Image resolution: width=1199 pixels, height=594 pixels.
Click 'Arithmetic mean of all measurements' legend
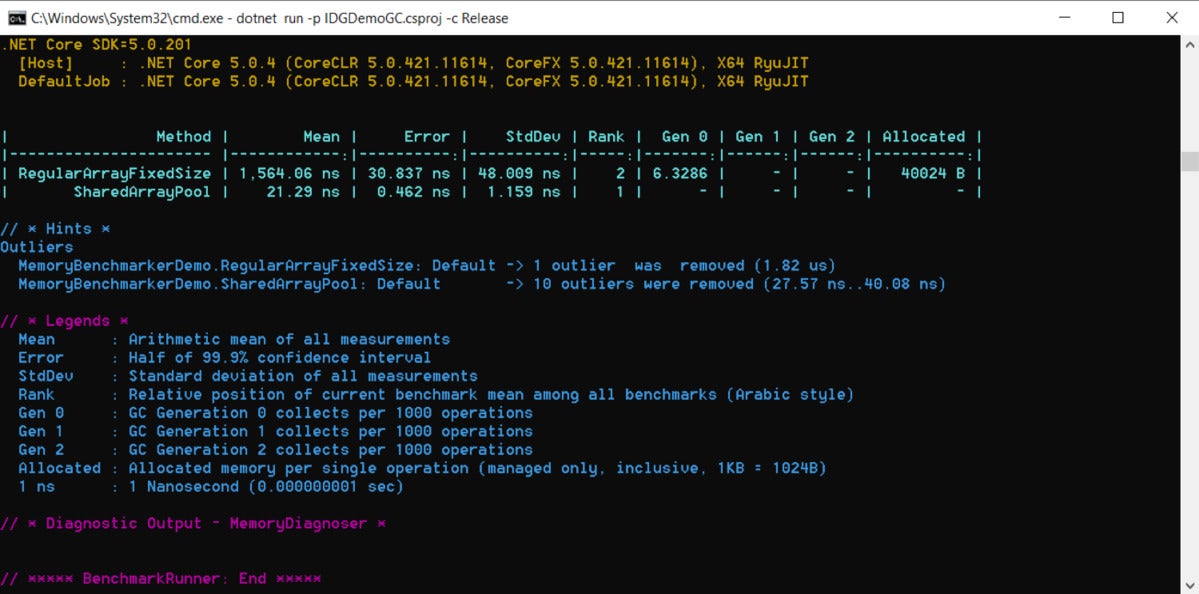[289, 339]
